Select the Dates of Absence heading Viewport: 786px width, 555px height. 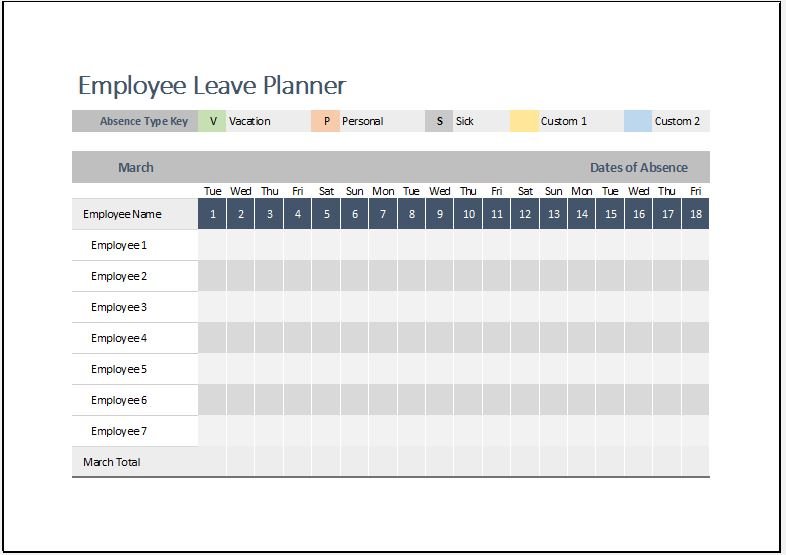click(x=639, y=167)
